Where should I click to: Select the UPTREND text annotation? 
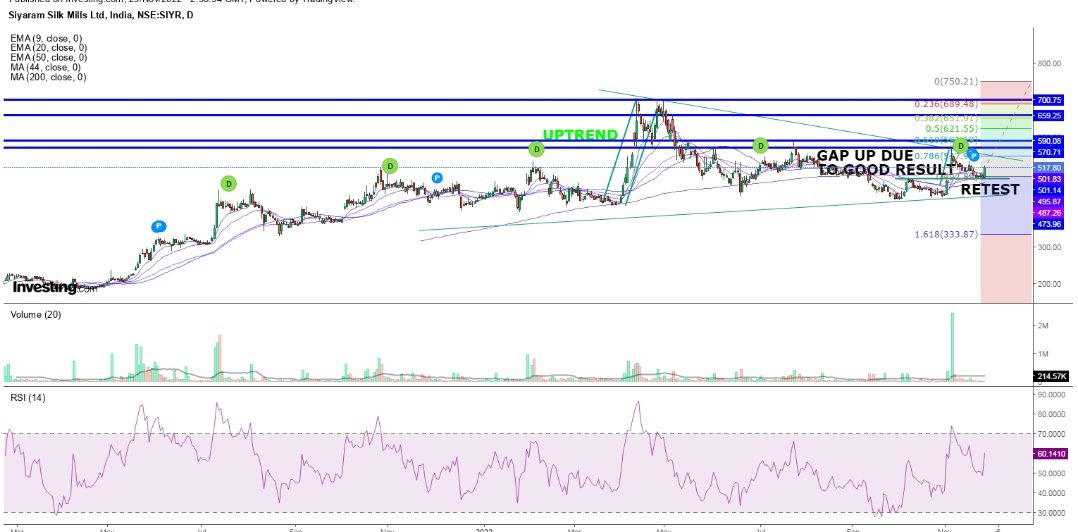pyautogui.click(x=580, y=135)
